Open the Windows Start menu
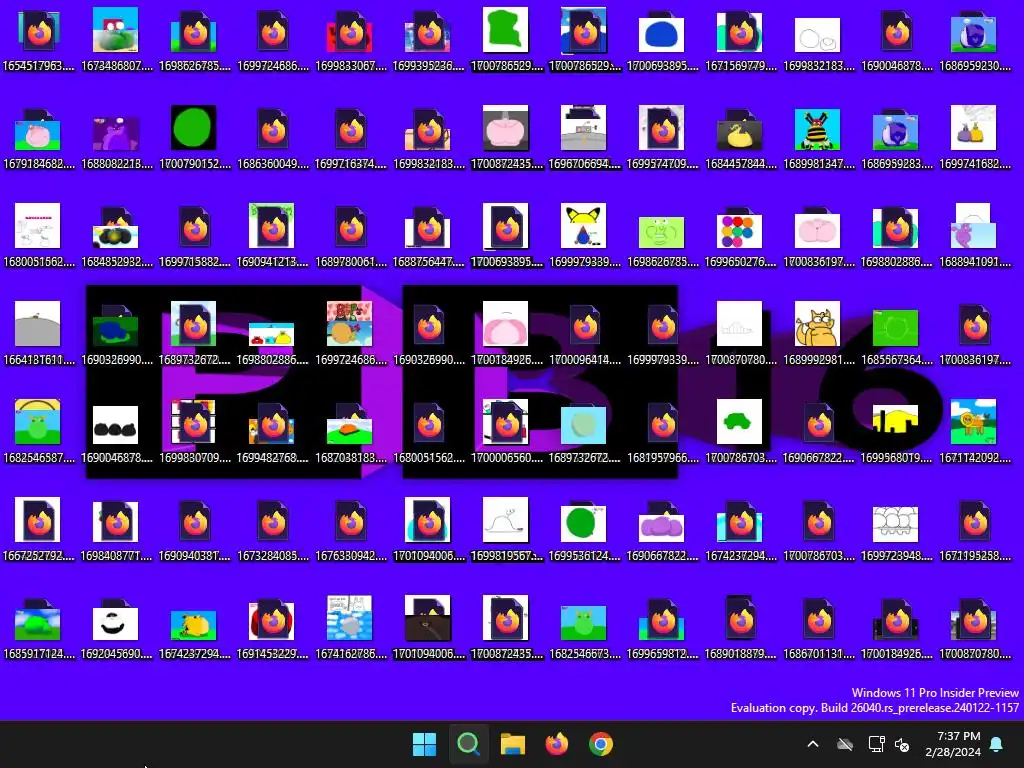Screen dimensions: 1024x768 click(424, 744)
